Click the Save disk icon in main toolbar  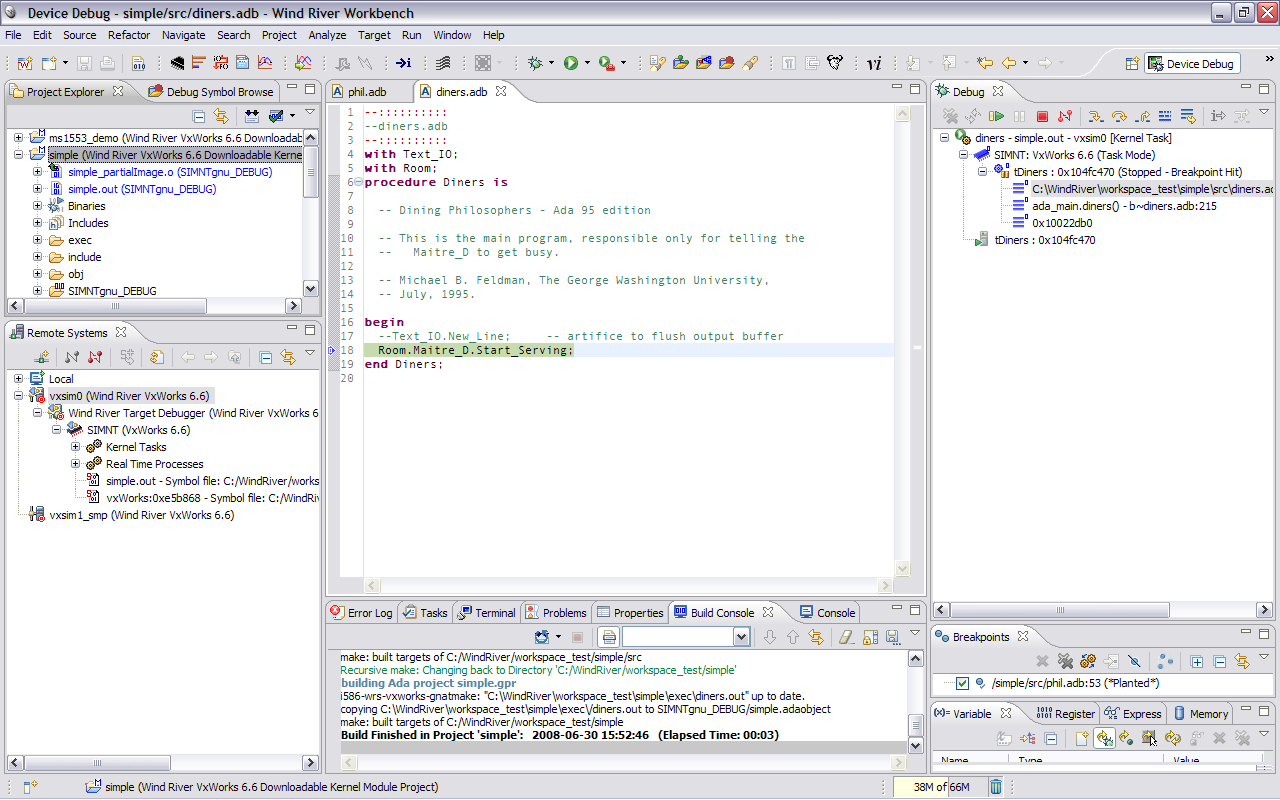point(84,63)
